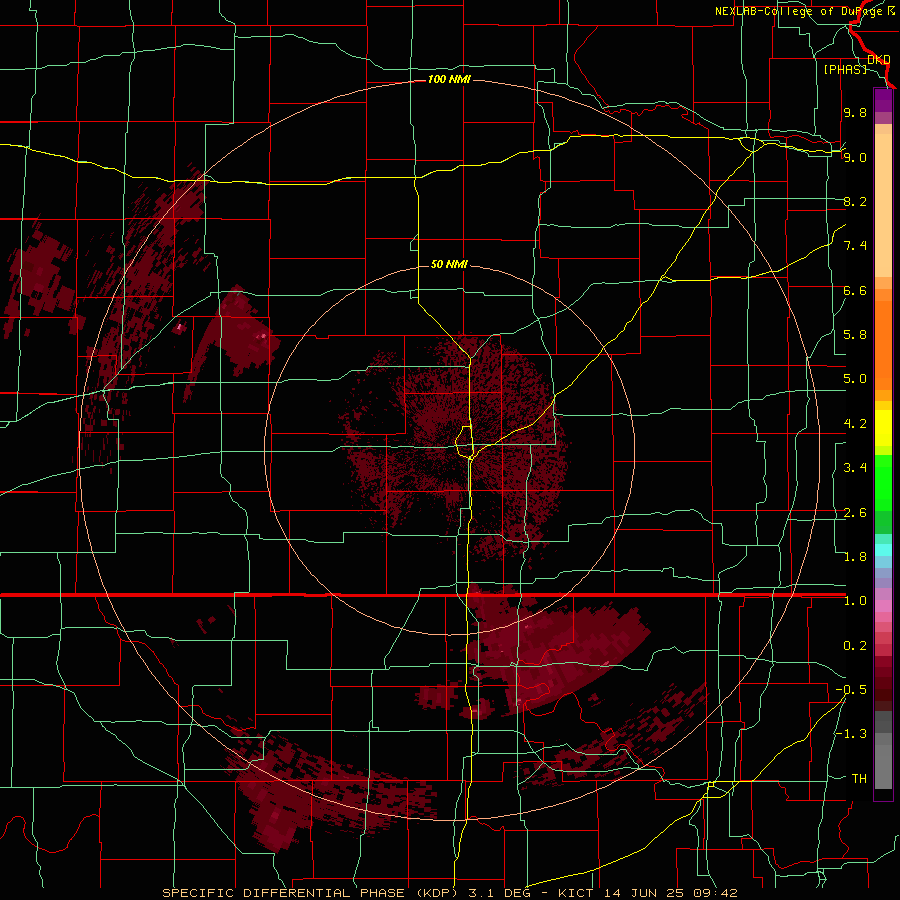Click the [PHAS] legend unit label
Image resolution: width=900 pixels, height=900 pixels.
pyautogui.click(x=845, y=69)
